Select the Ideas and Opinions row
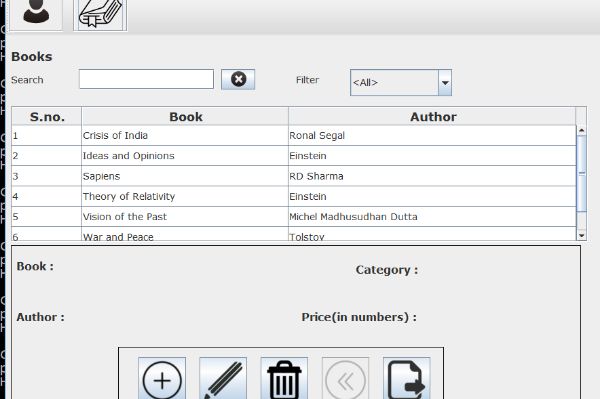Screen dimensions: 600x399 pos(294,156)
